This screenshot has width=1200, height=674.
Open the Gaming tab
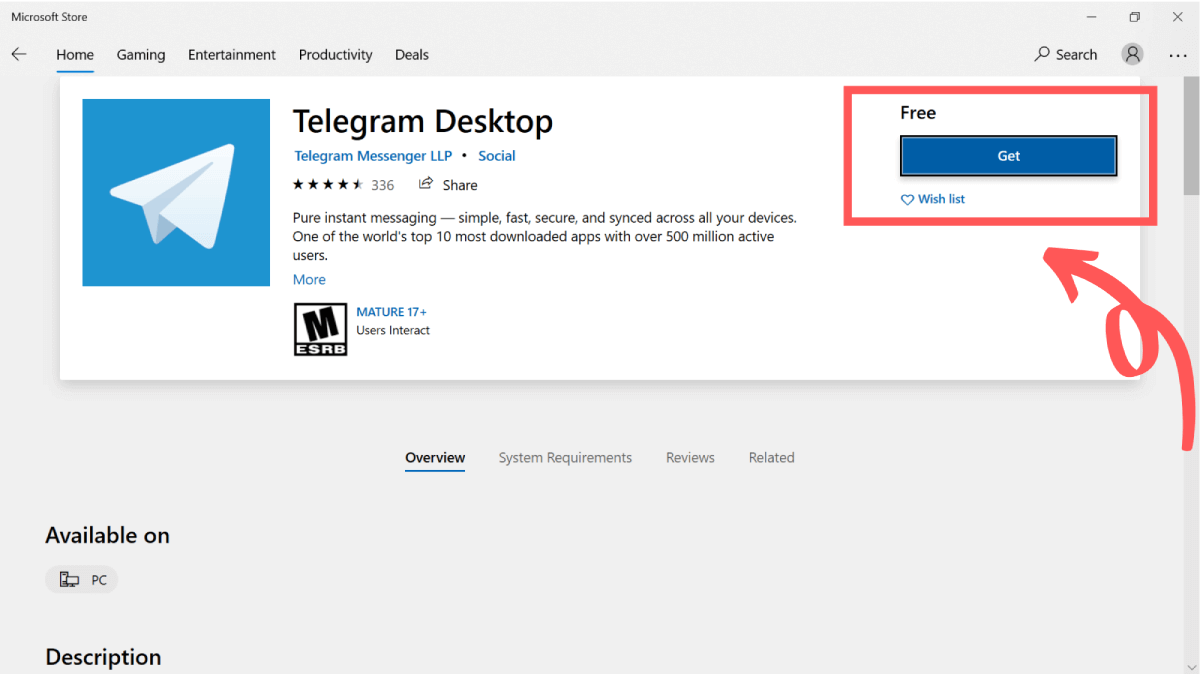coord(141,54)
